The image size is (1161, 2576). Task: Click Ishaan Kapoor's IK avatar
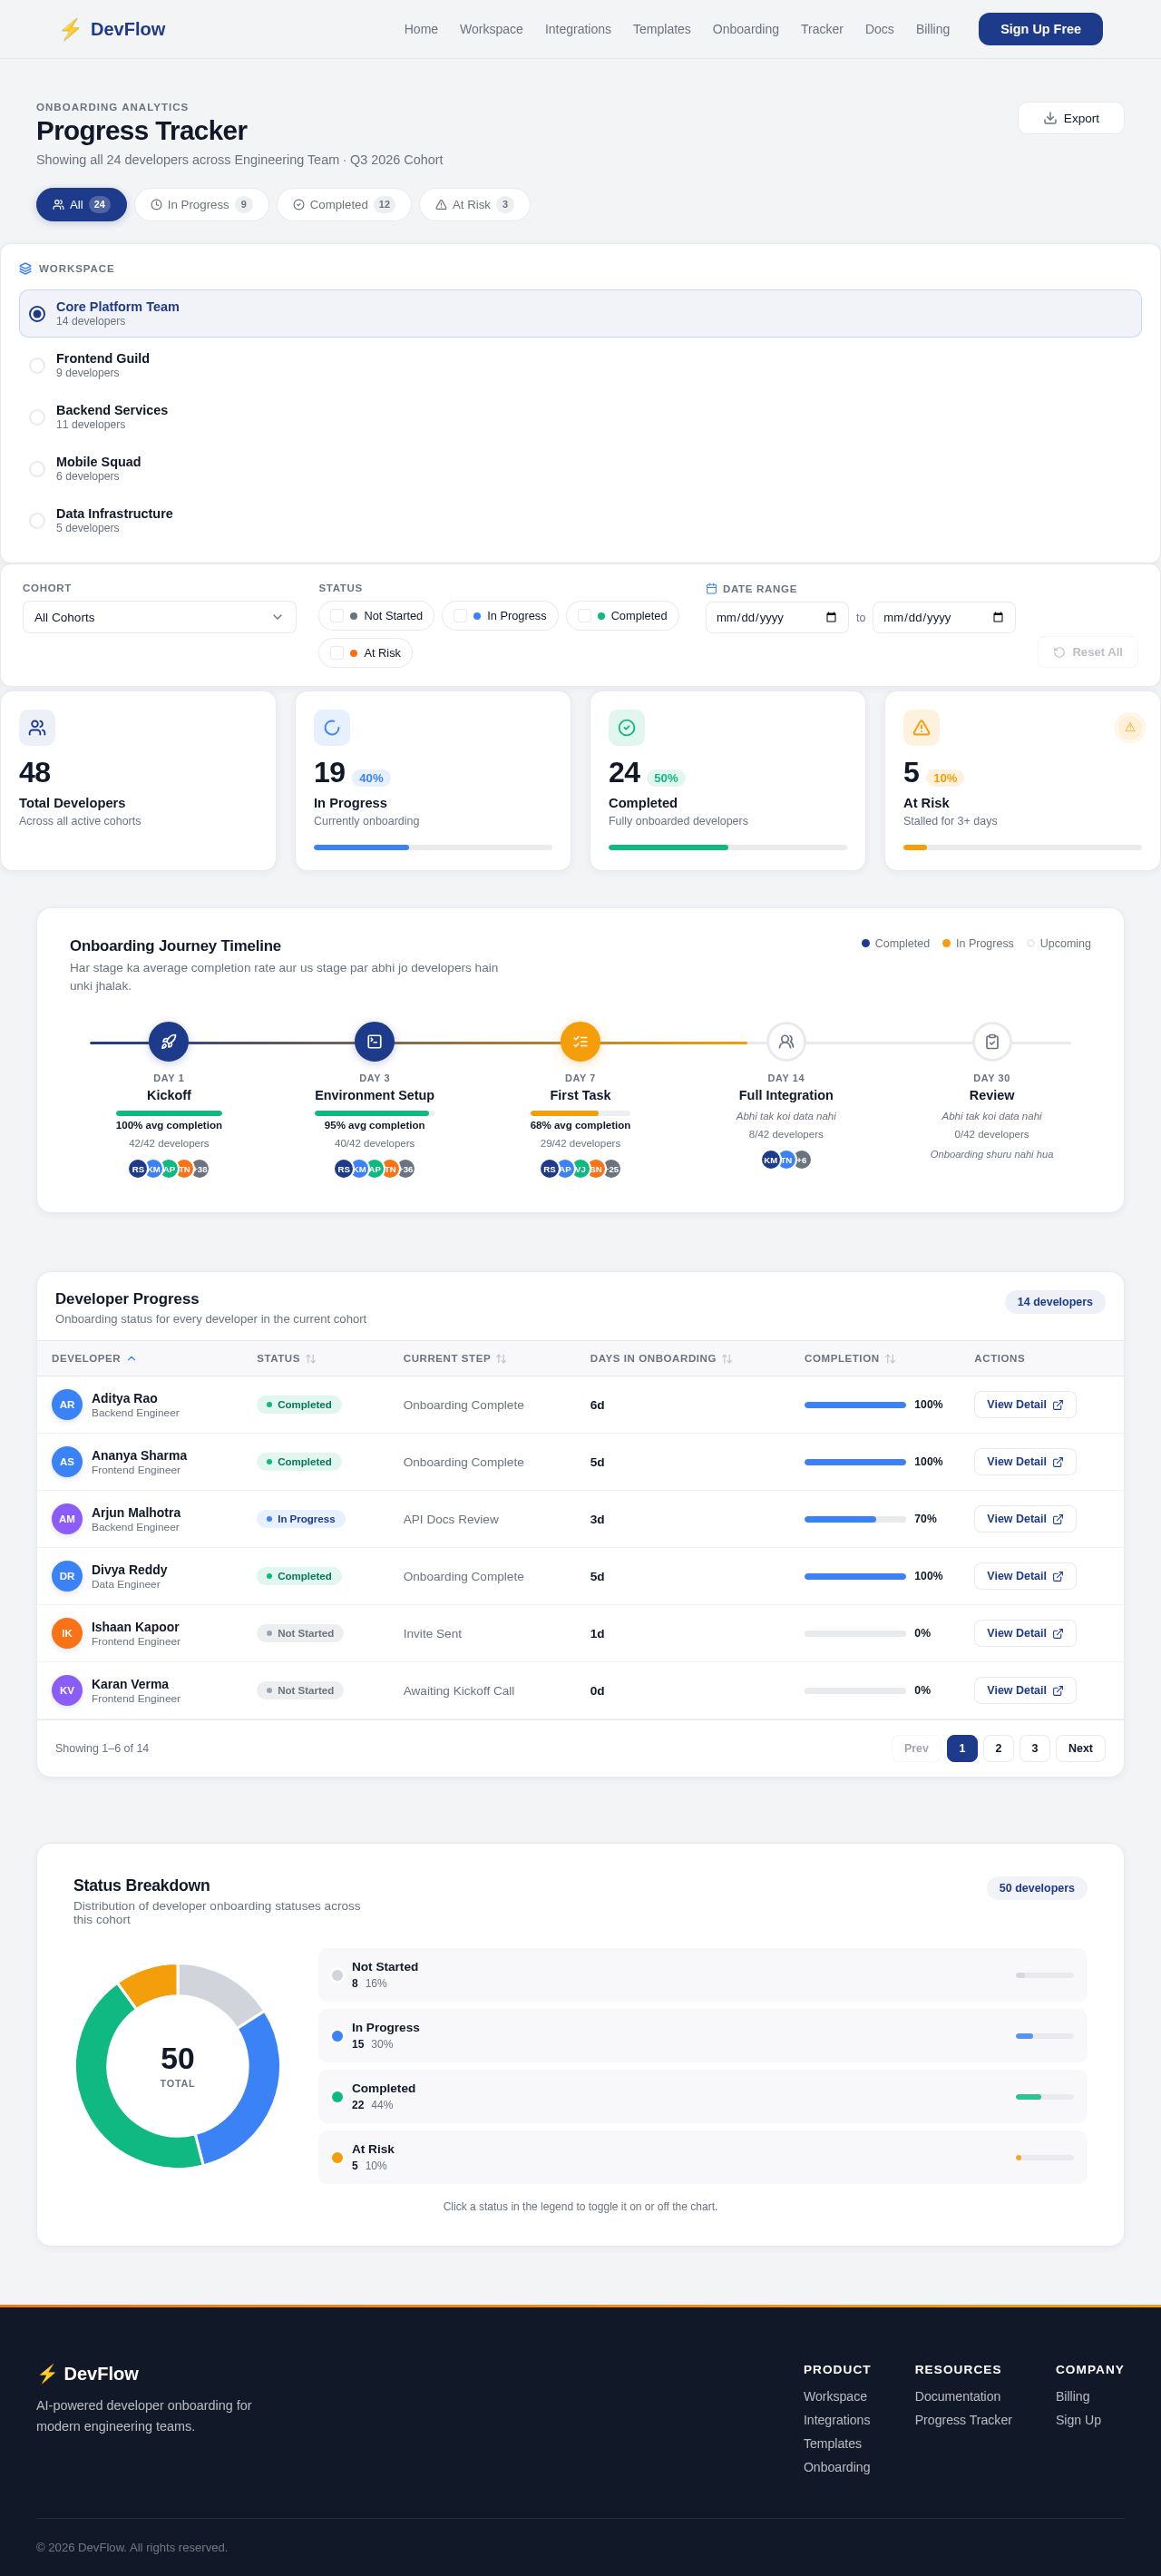67,1633
